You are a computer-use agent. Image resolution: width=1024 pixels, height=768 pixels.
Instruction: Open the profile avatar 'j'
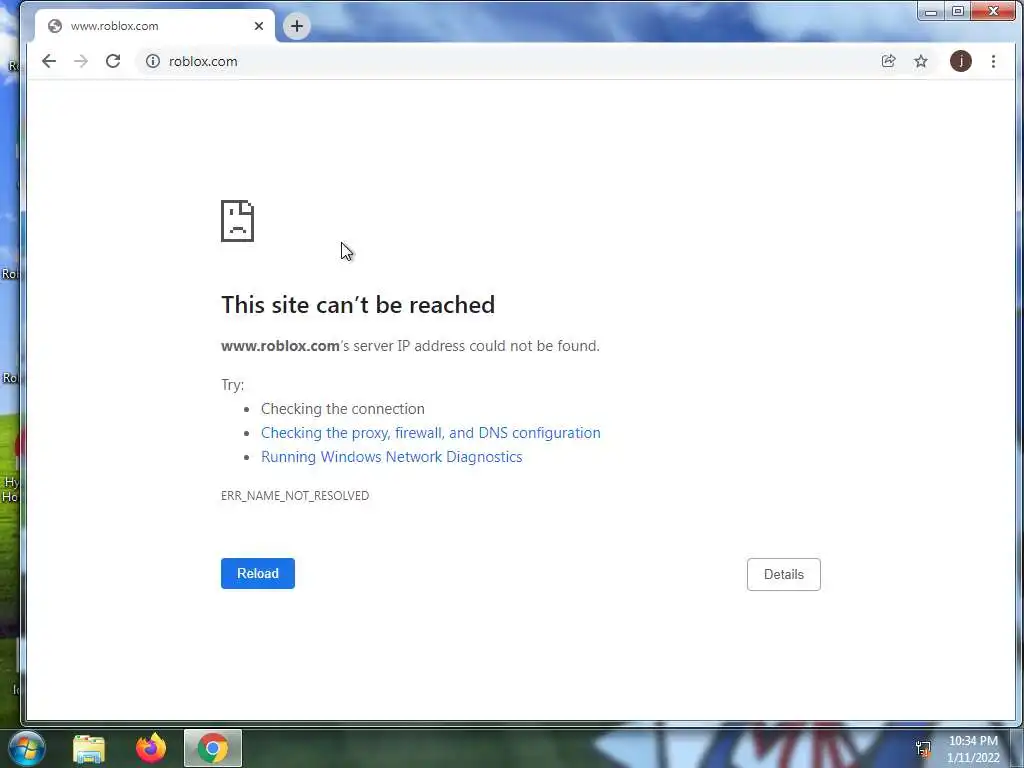(961, 61)
